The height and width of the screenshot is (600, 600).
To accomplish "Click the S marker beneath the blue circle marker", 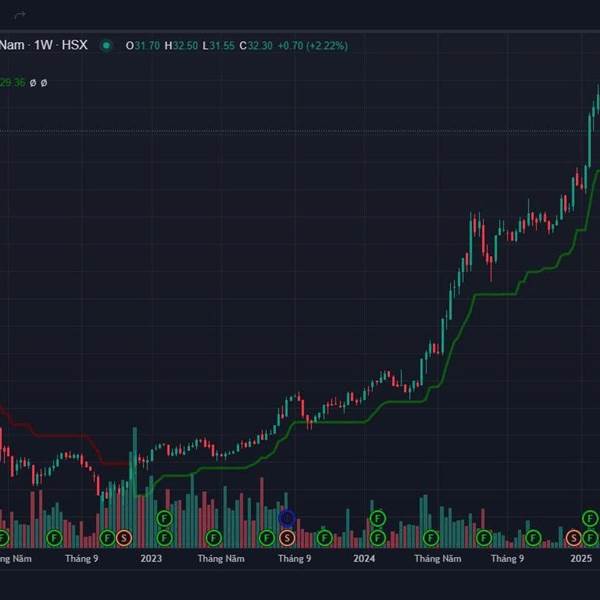I will point(287,538).
